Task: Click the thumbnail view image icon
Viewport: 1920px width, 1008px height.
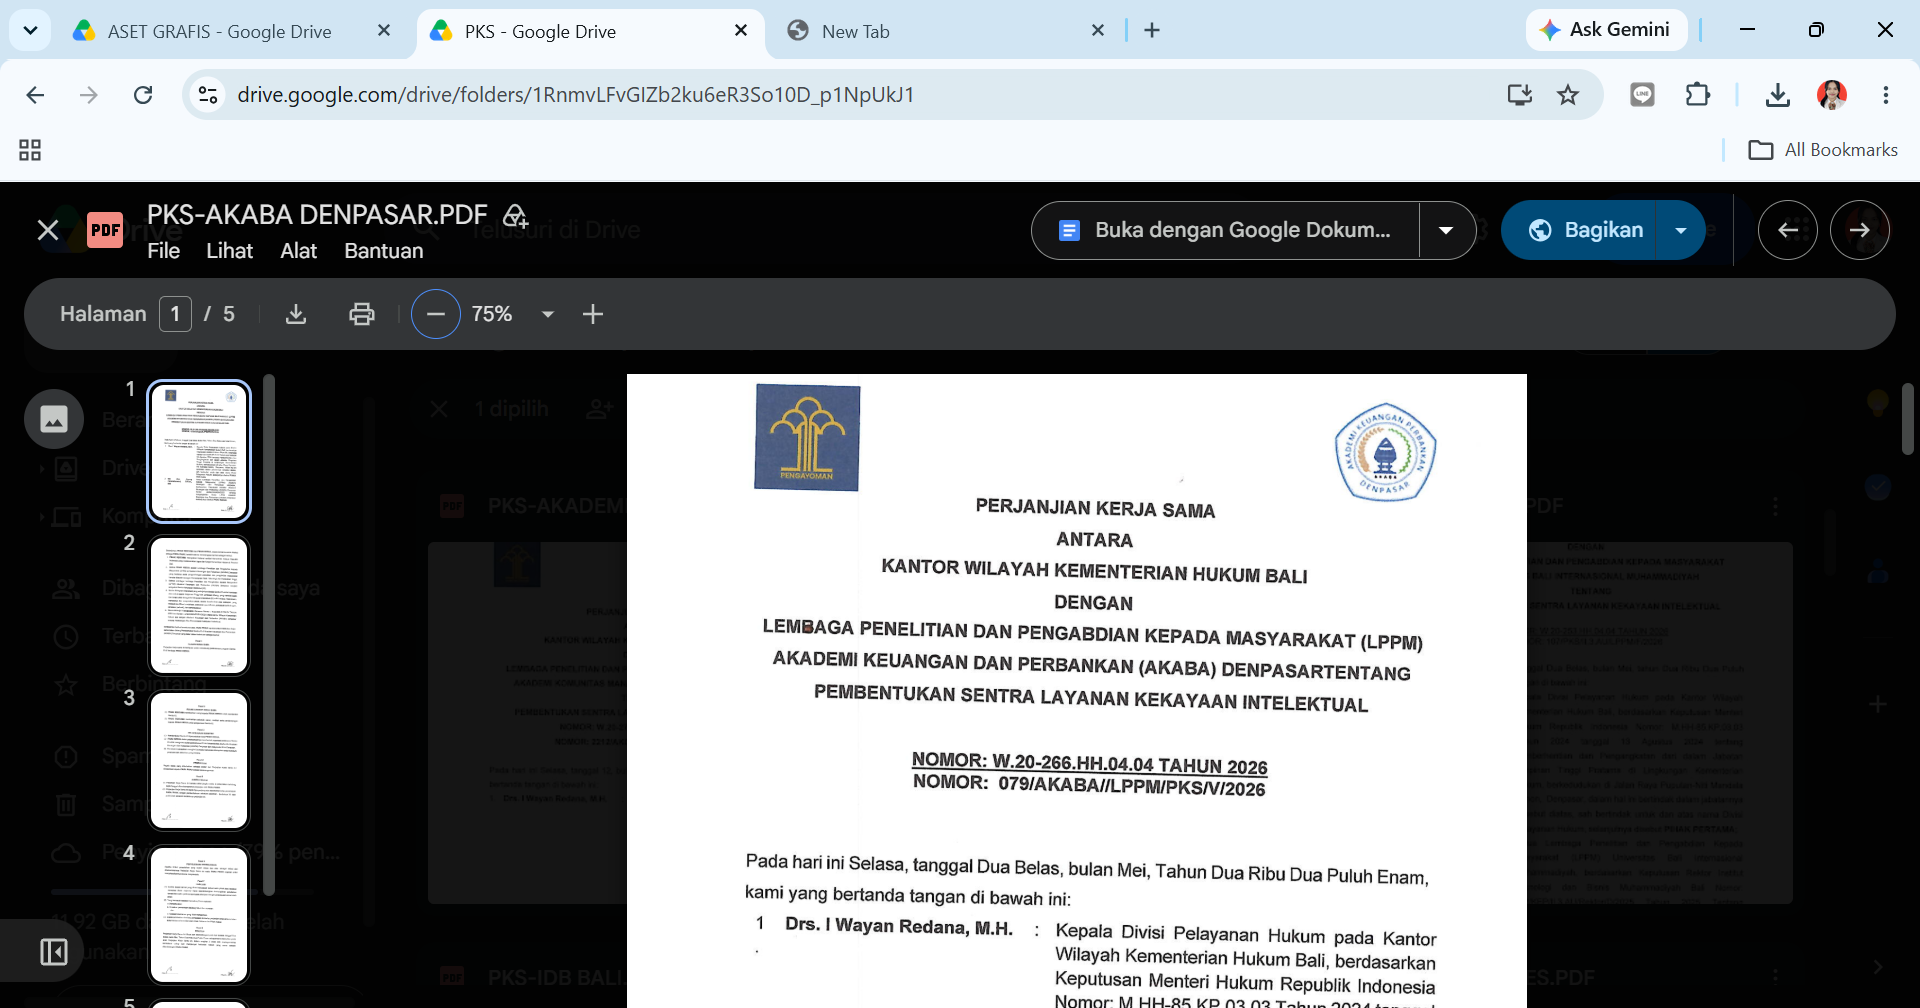Action: 54,419
